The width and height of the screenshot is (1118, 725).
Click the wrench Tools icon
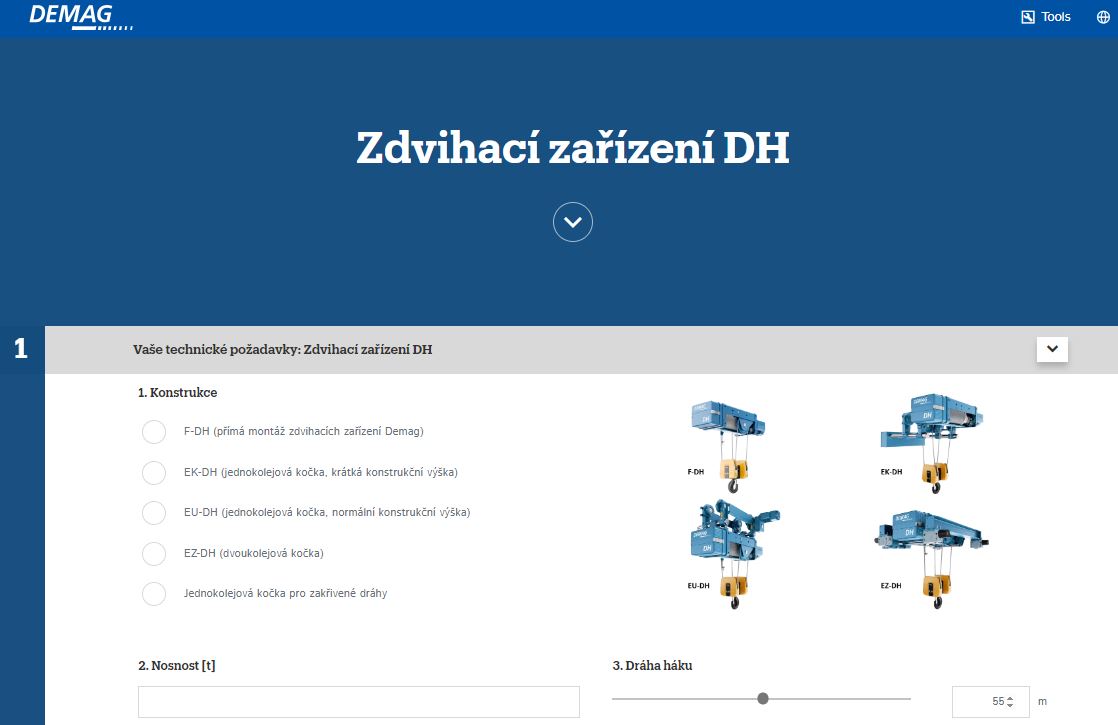pyautogui.click(x=1027, y=17)
